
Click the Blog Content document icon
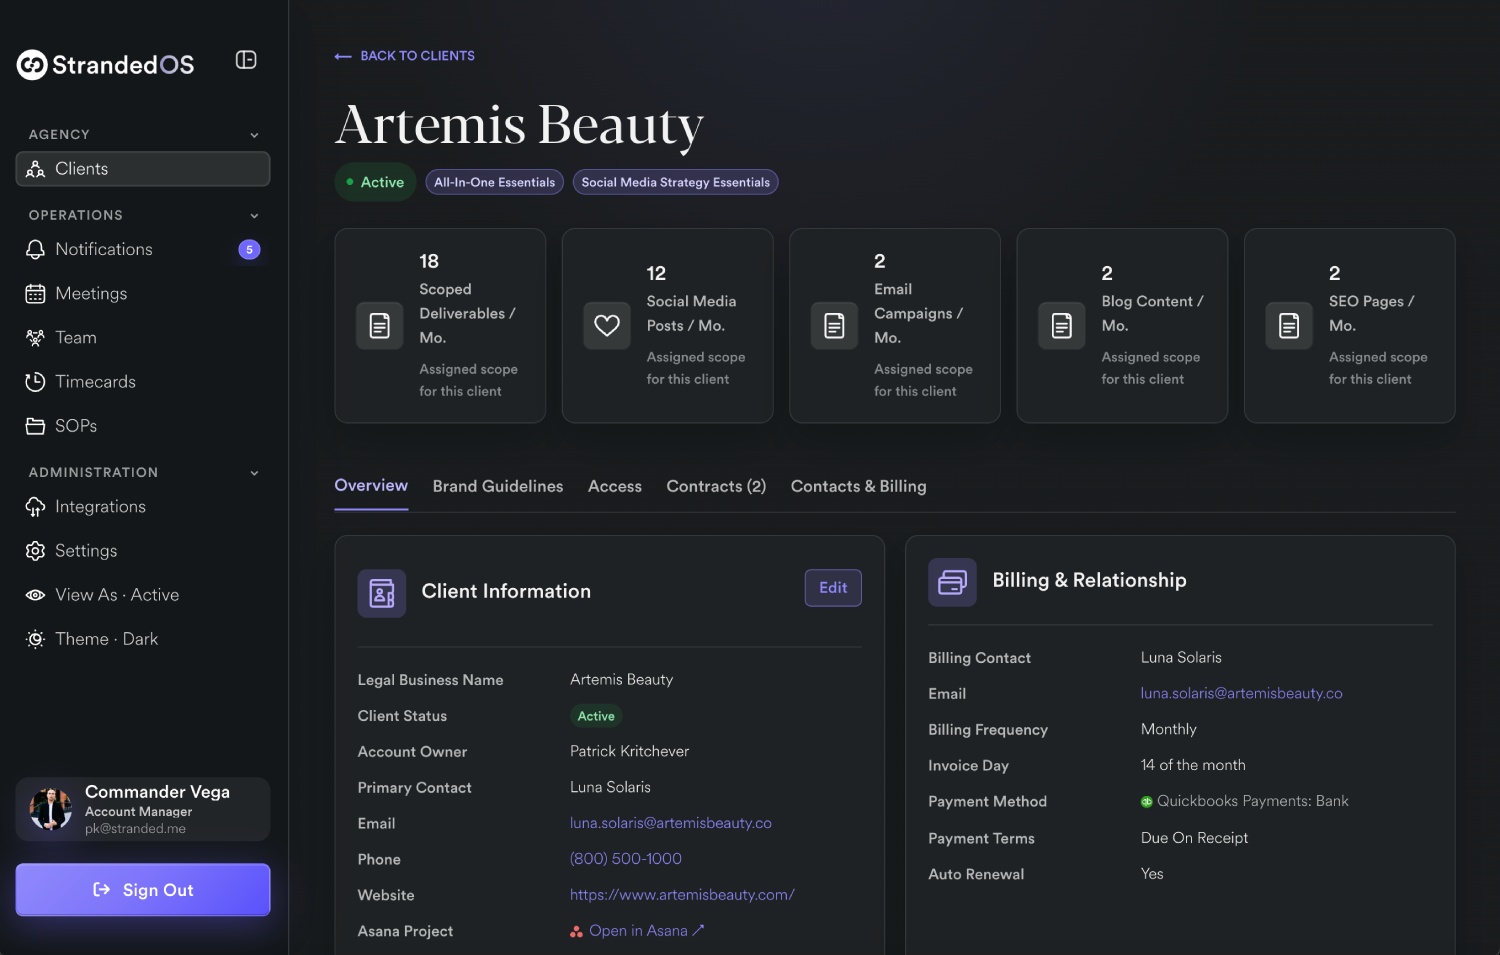click(x=1062, y=326)
